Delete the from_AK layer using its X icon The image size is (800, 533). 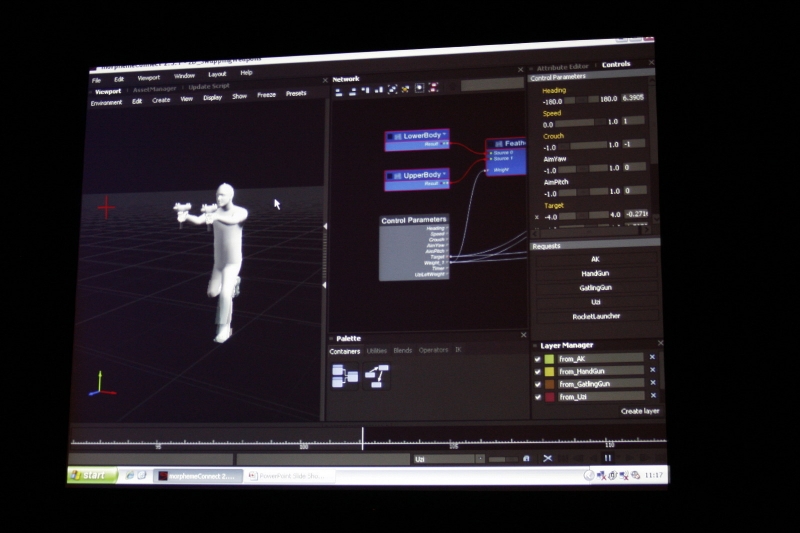653,357
